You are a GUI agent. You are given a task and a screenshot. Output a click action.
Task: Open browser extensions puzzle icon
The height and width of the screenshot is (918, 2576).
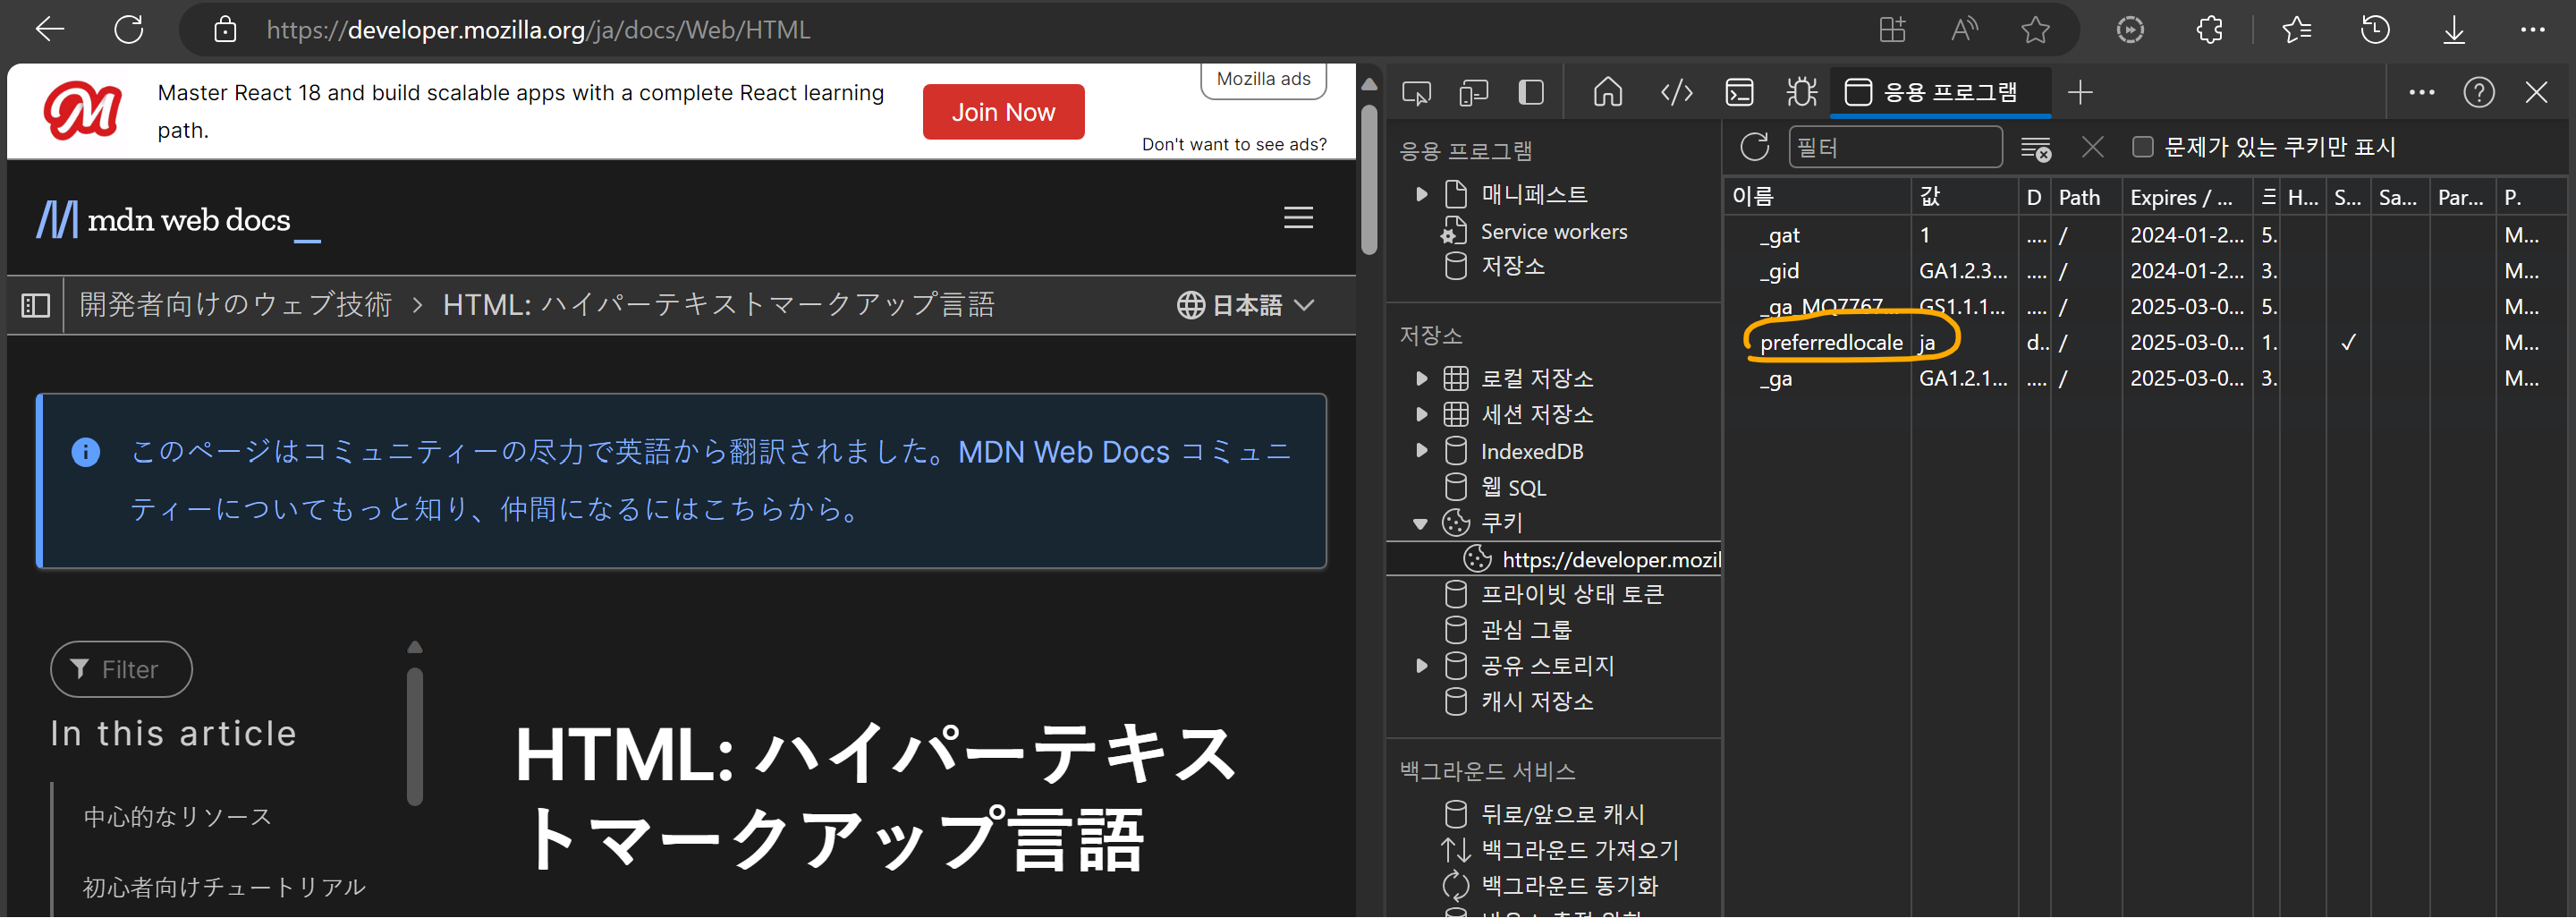coord(2209,30)
